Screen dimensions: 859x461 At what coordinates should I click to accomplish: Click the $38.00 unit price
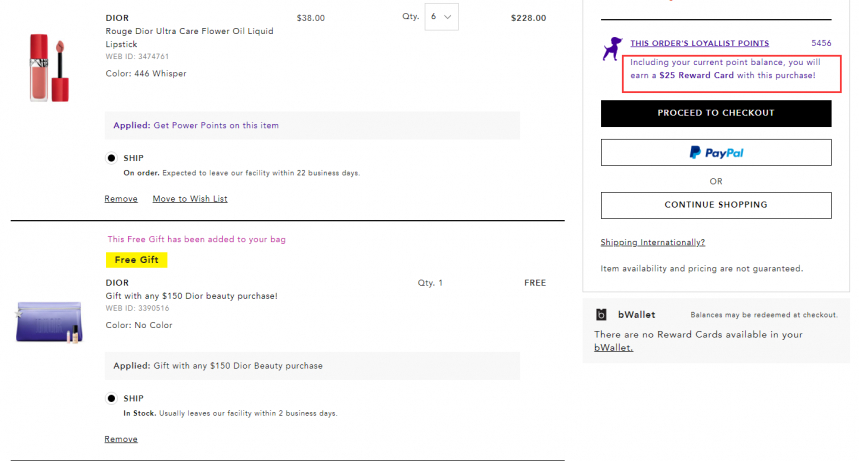[x=311, y=18]
